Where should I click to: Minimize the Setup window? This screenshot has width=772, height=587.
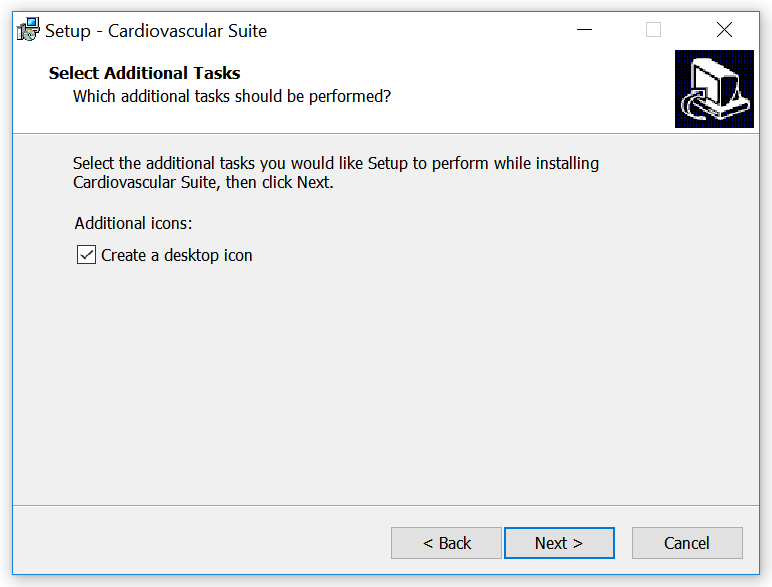585,30
